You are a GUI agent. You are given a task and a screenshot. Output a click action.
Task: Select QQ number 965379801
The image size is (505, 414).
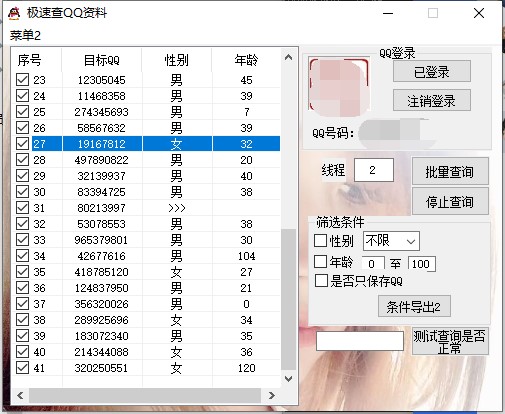coord(101,240)
